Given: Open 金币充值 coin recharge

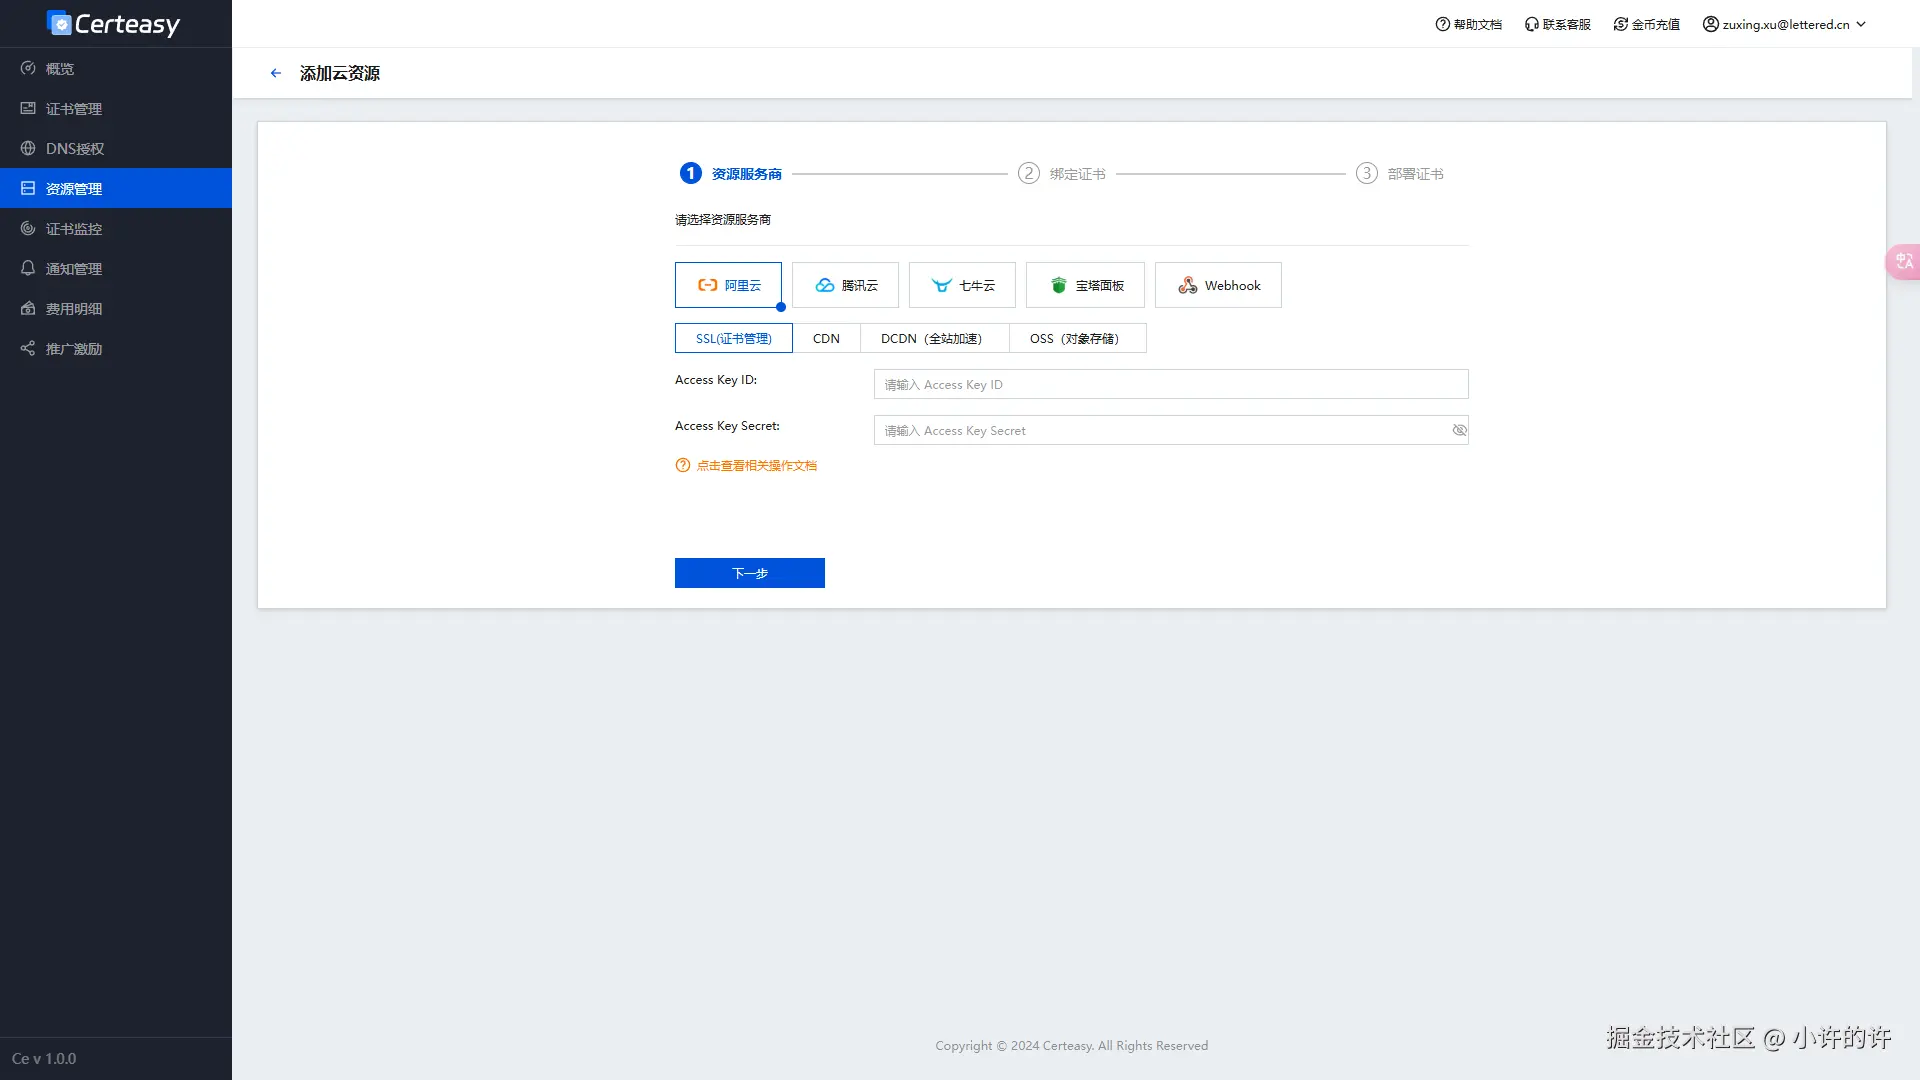Looking at the screenshot, I should coord(1646,23).
